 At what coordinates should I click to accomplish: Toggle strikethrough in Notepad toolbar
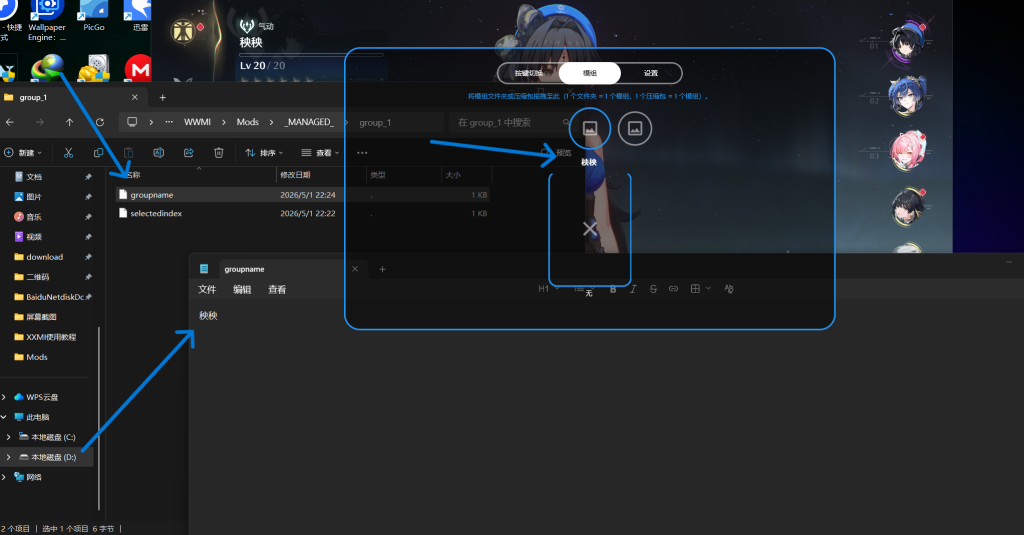[x=653, y=289]
